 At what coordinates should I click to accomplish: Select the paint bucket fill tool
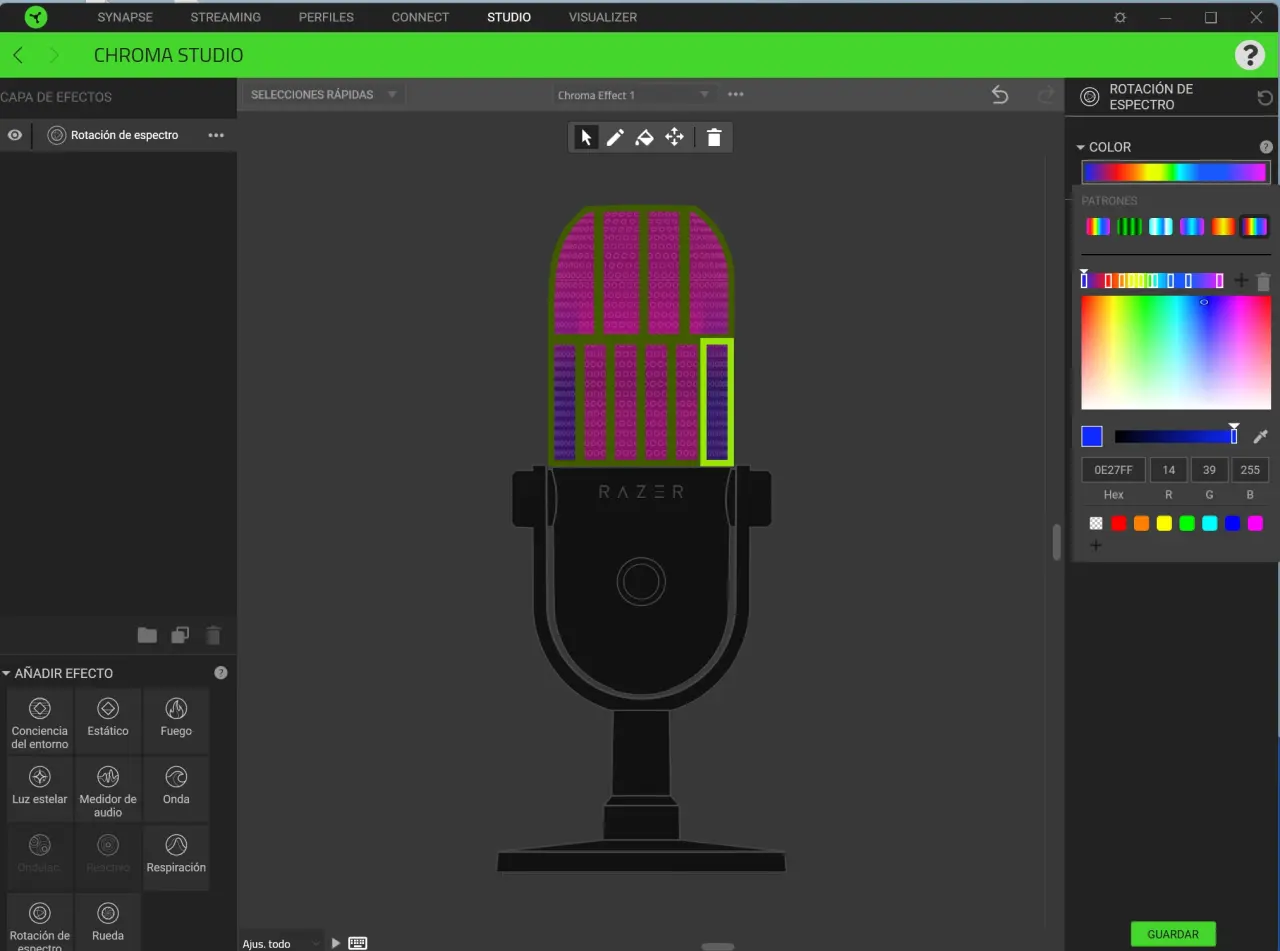645,137
